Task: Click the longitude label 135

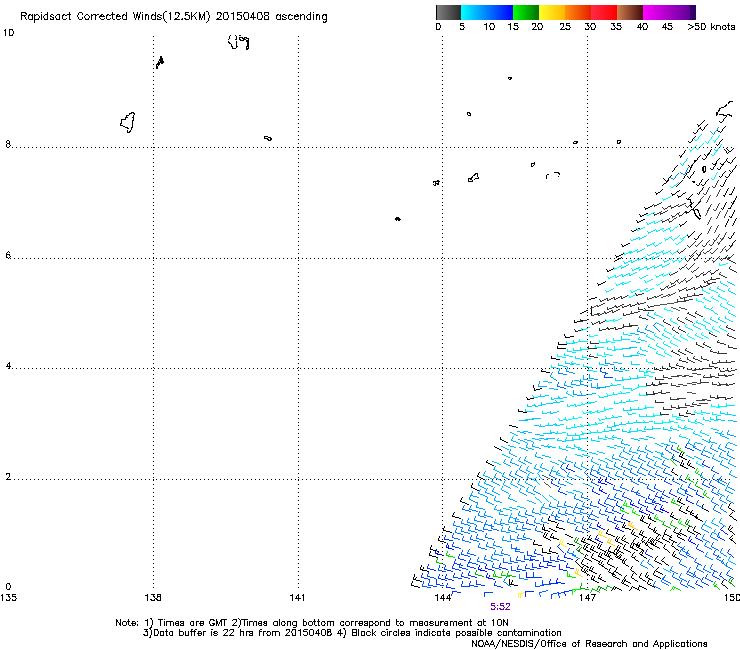Action: pos(8,598)
